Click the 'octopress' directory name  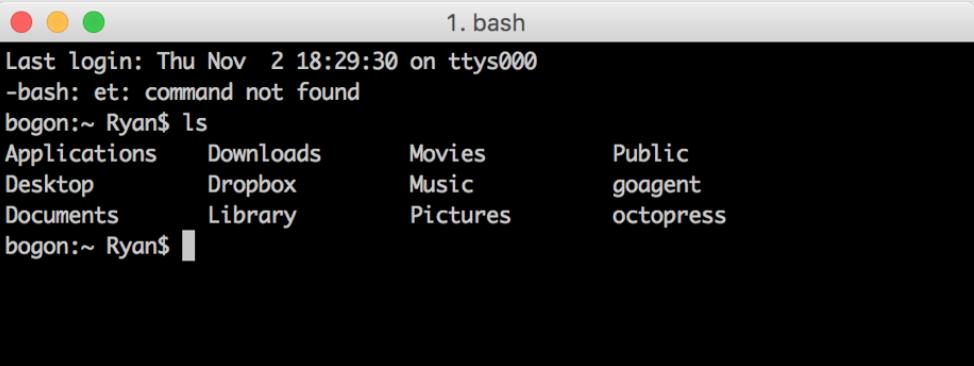coord(669,216)
